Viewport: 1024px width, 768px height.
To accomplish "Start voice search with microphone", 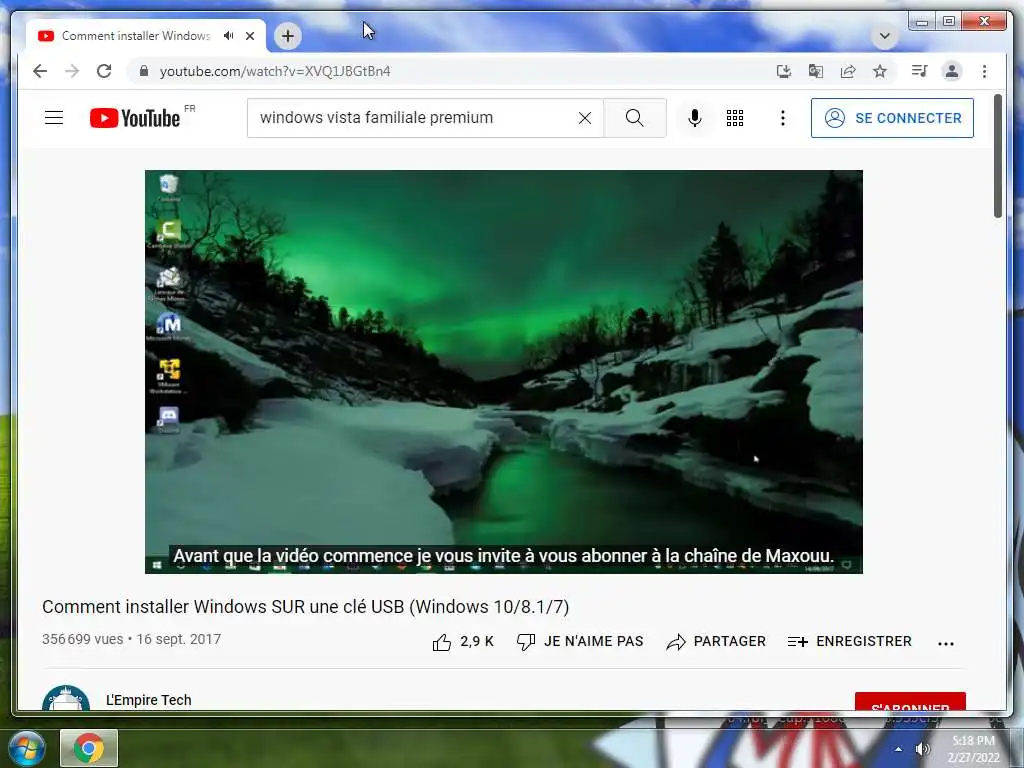I will pyautogui.click(x=695, y=118).
